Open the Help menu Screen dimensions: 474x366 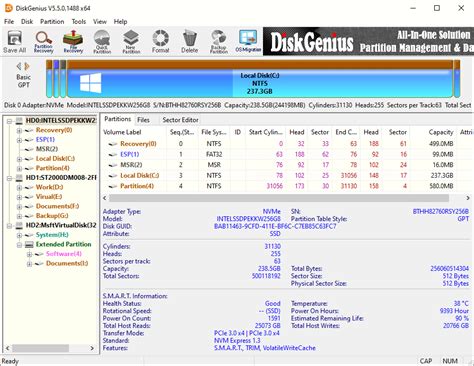[x=120, y=22]
